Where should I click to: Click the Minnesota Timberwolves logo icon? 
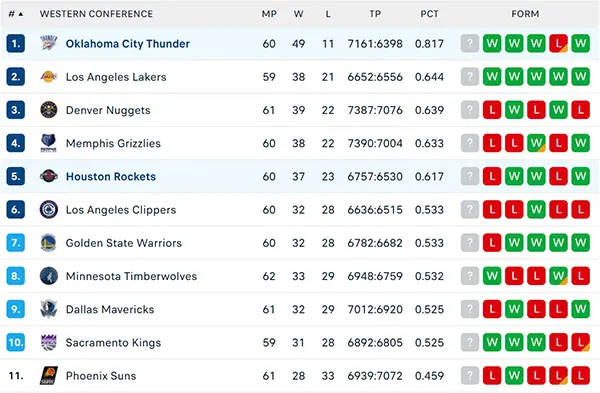pyautogui.click(x=49, y=276)
